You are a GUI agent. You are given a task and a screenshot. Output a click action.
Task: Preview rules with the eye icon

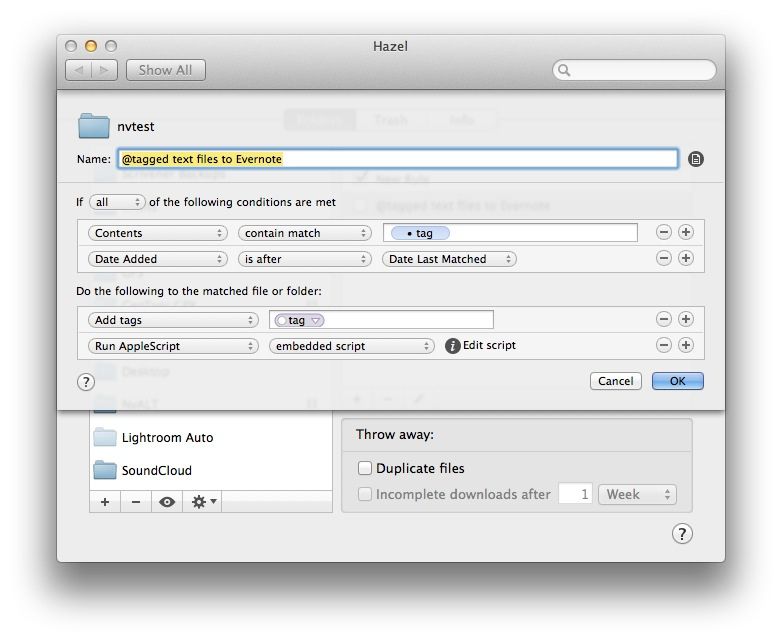[x=167, y=502]
